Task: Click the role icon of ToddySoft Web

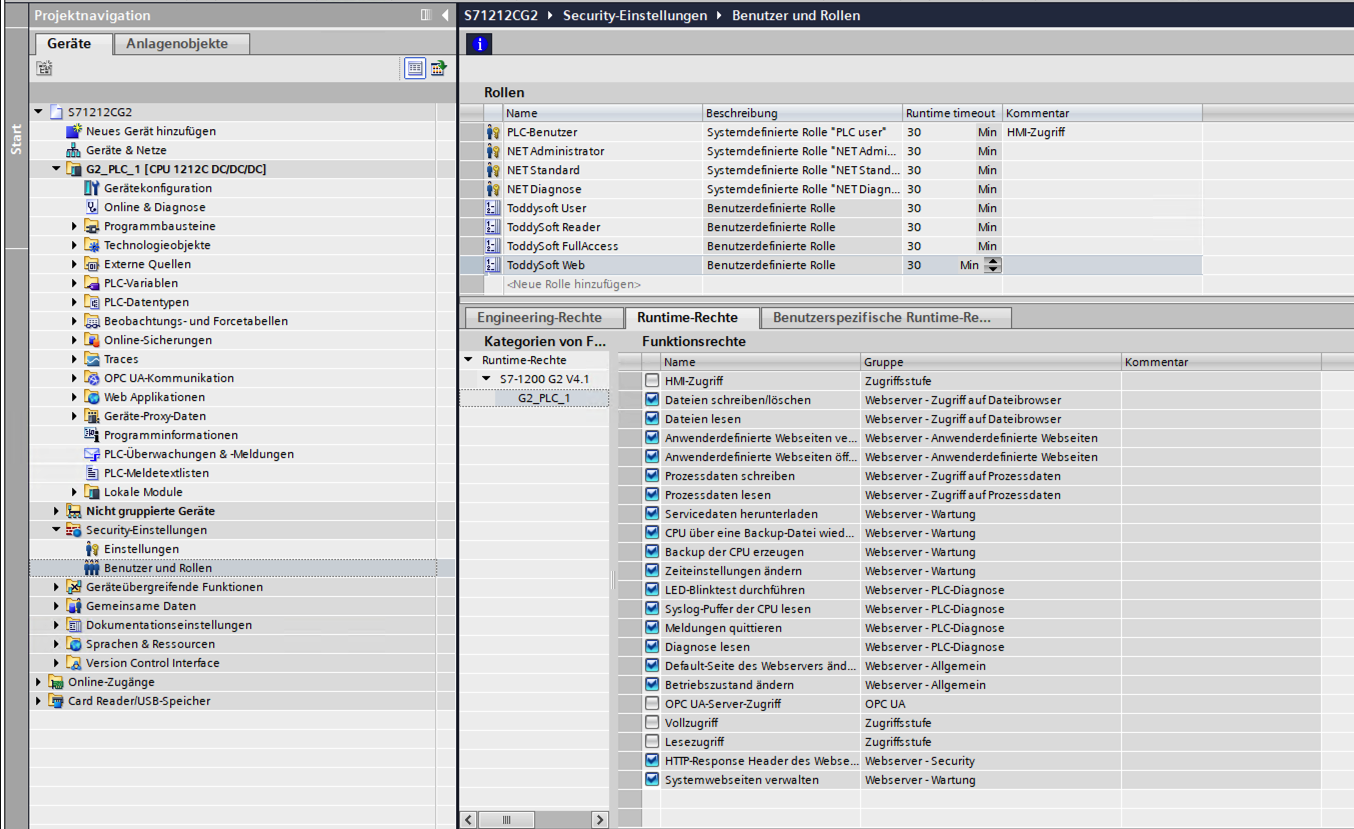Action: (492, 265)
